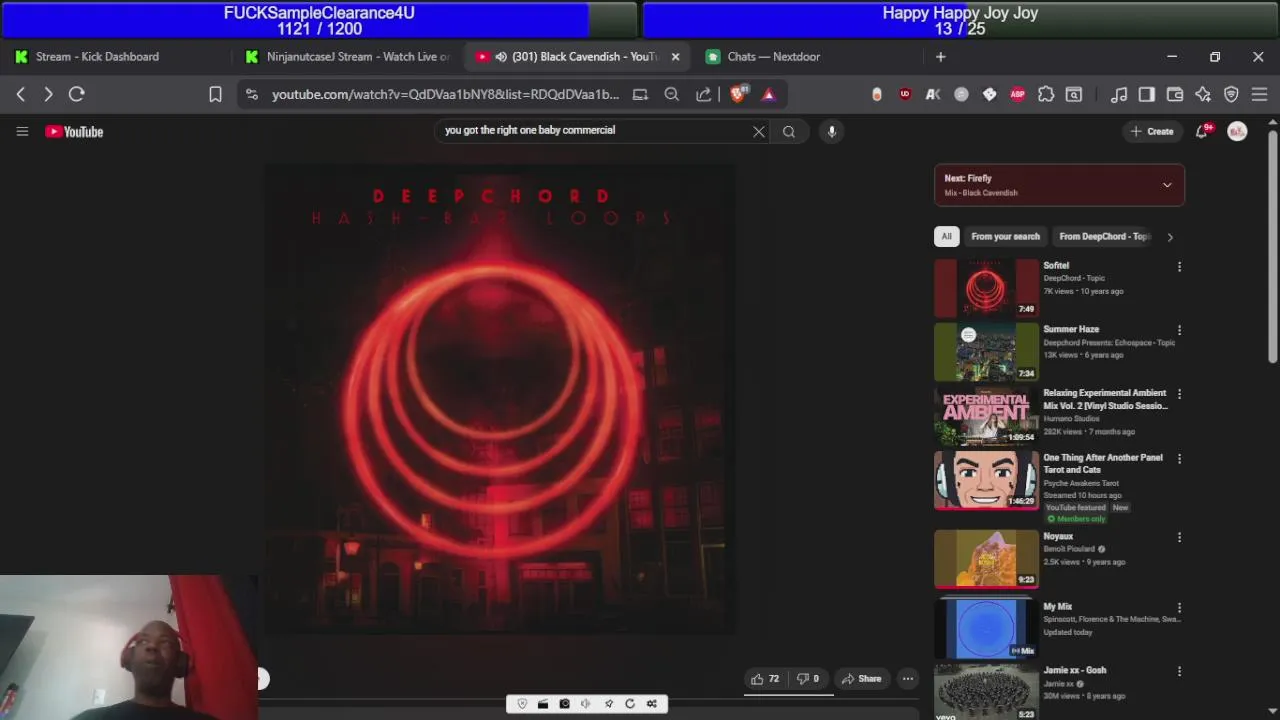Select the All filter chip
The height and width of the screenshot is (720, 1280).
[946, 236]
